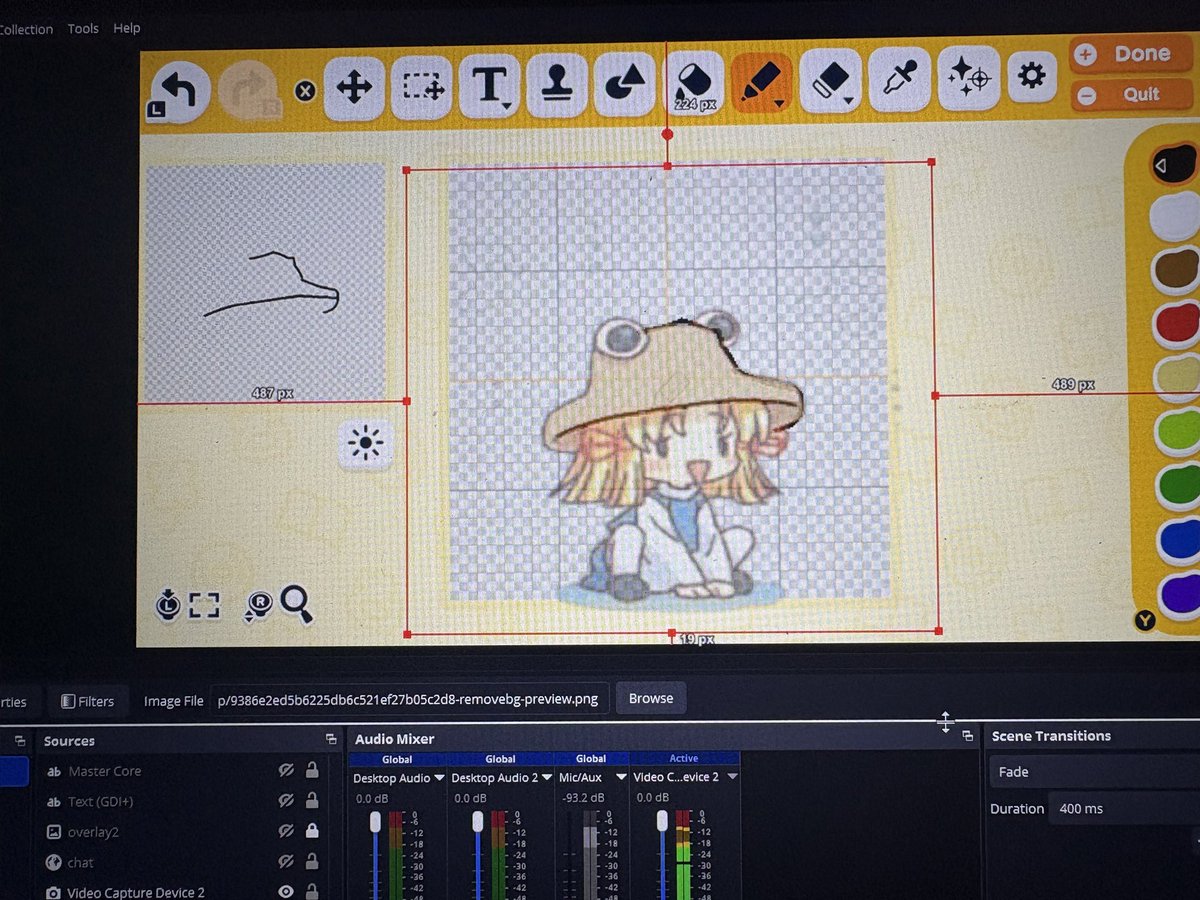
Task: Select the Shapes tool
Action: click(x=624, y=85)
